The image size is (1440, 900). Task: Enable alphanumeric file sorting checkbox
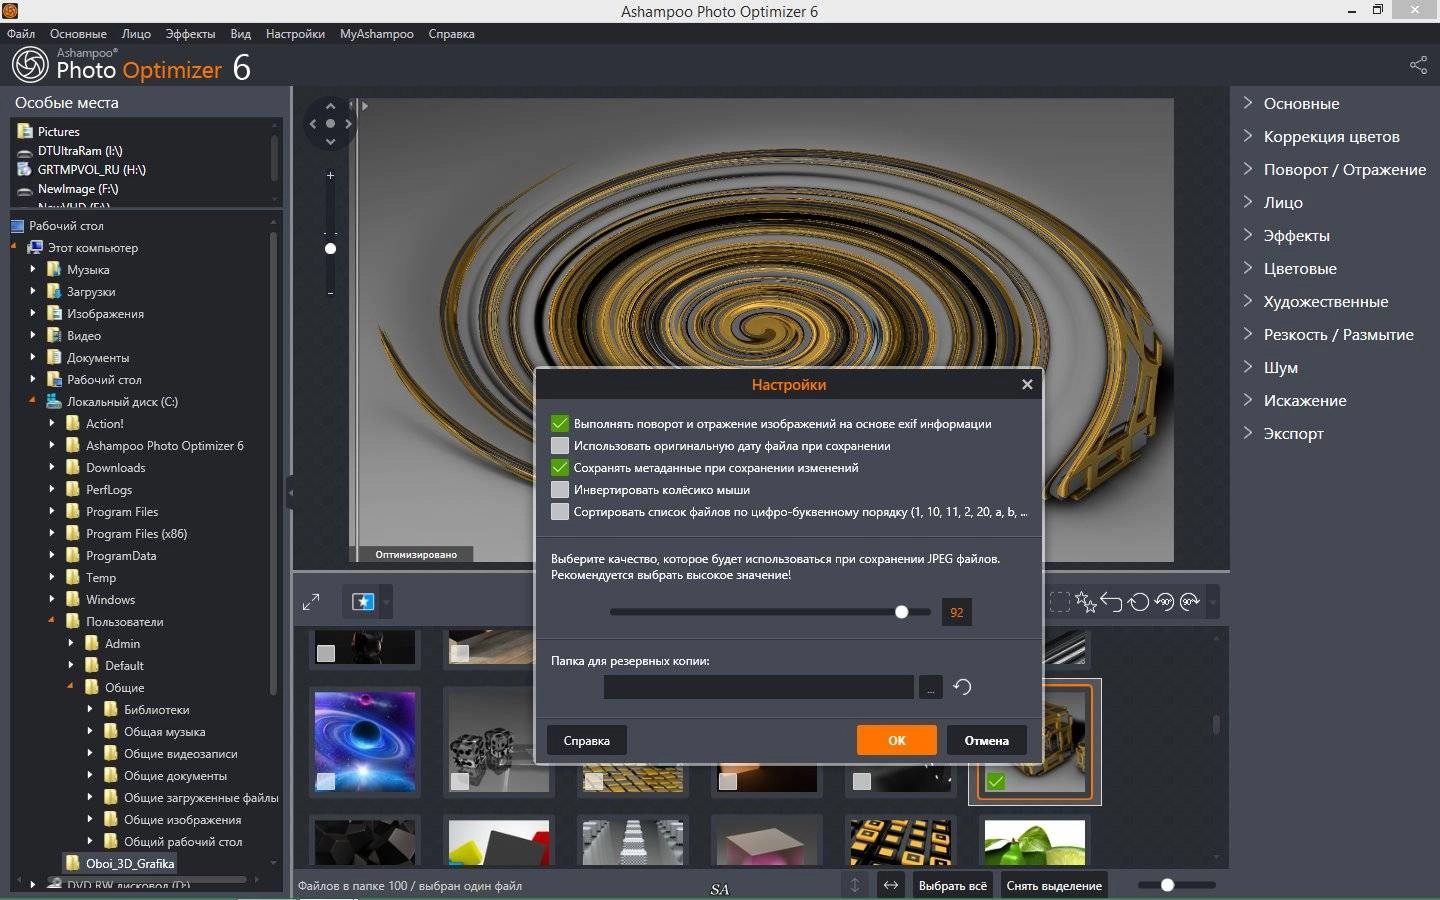click(560, 512)
